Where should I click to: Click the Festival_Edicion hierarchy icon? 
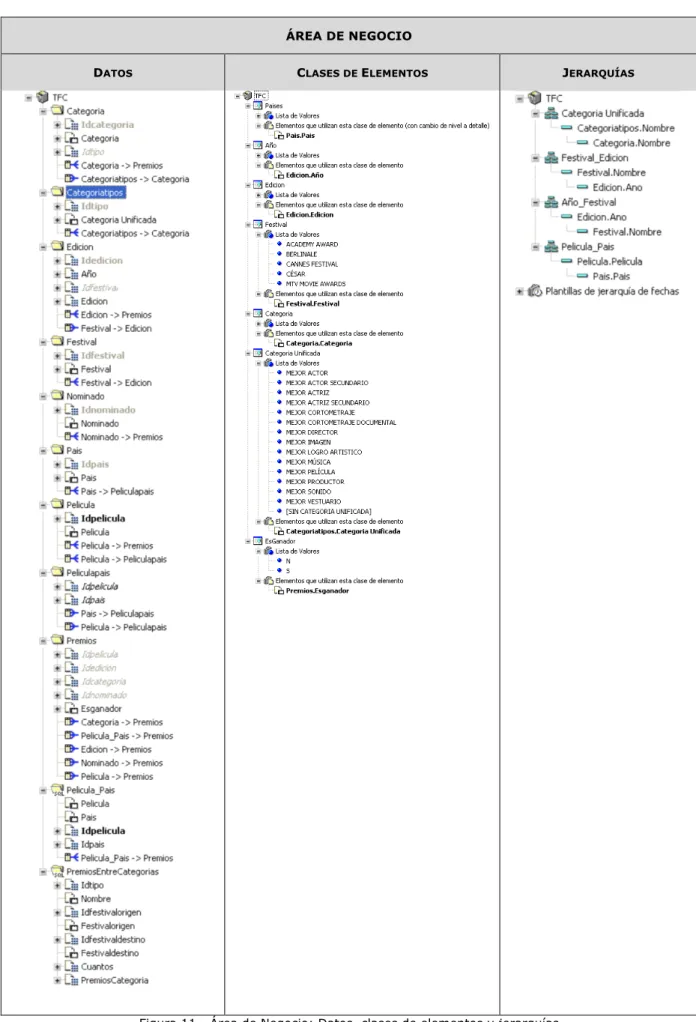click(551, 158)
